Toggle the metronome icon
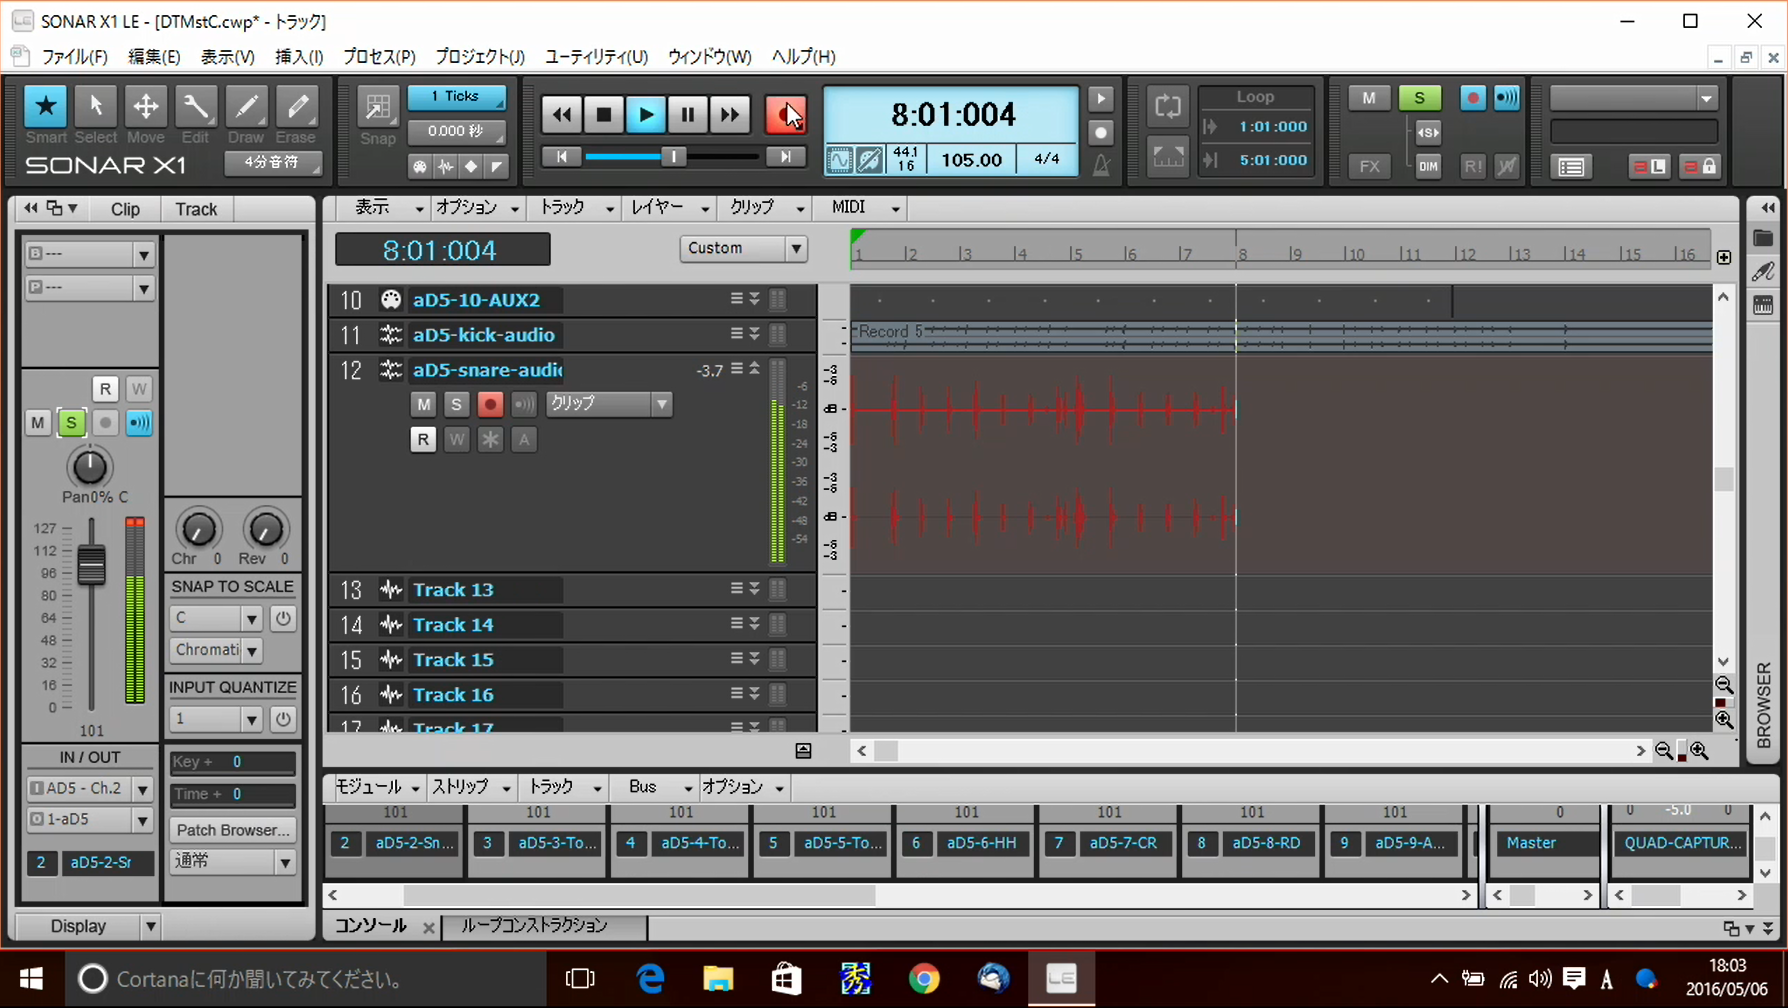The height and width of the screenshot is (1008, 1788). pos(1101,165)
